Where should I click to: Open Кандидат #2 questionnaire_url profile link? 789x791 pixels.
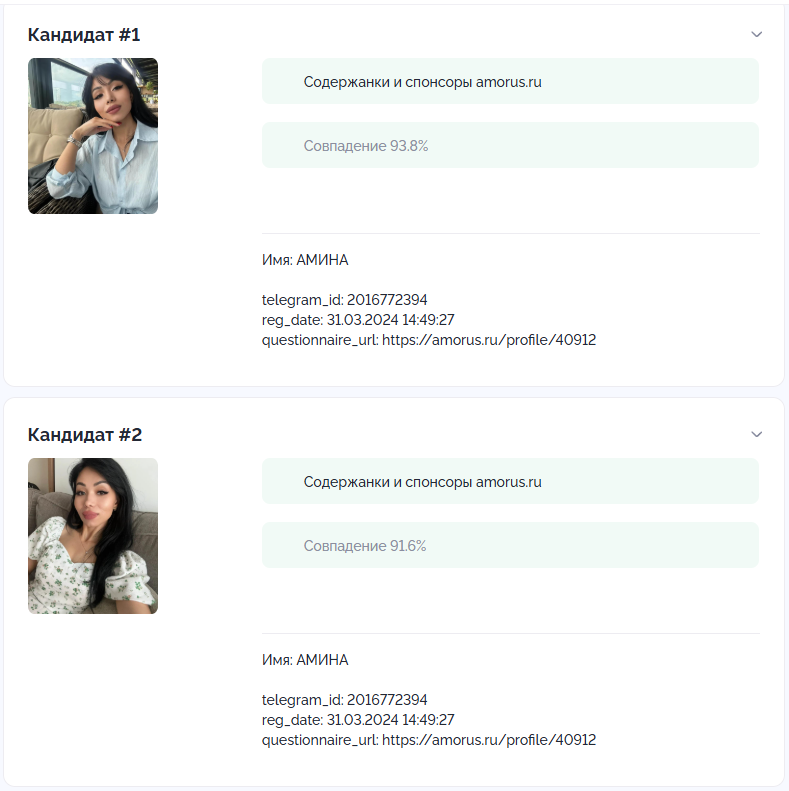pyautogui.click(x=489, y=740)
